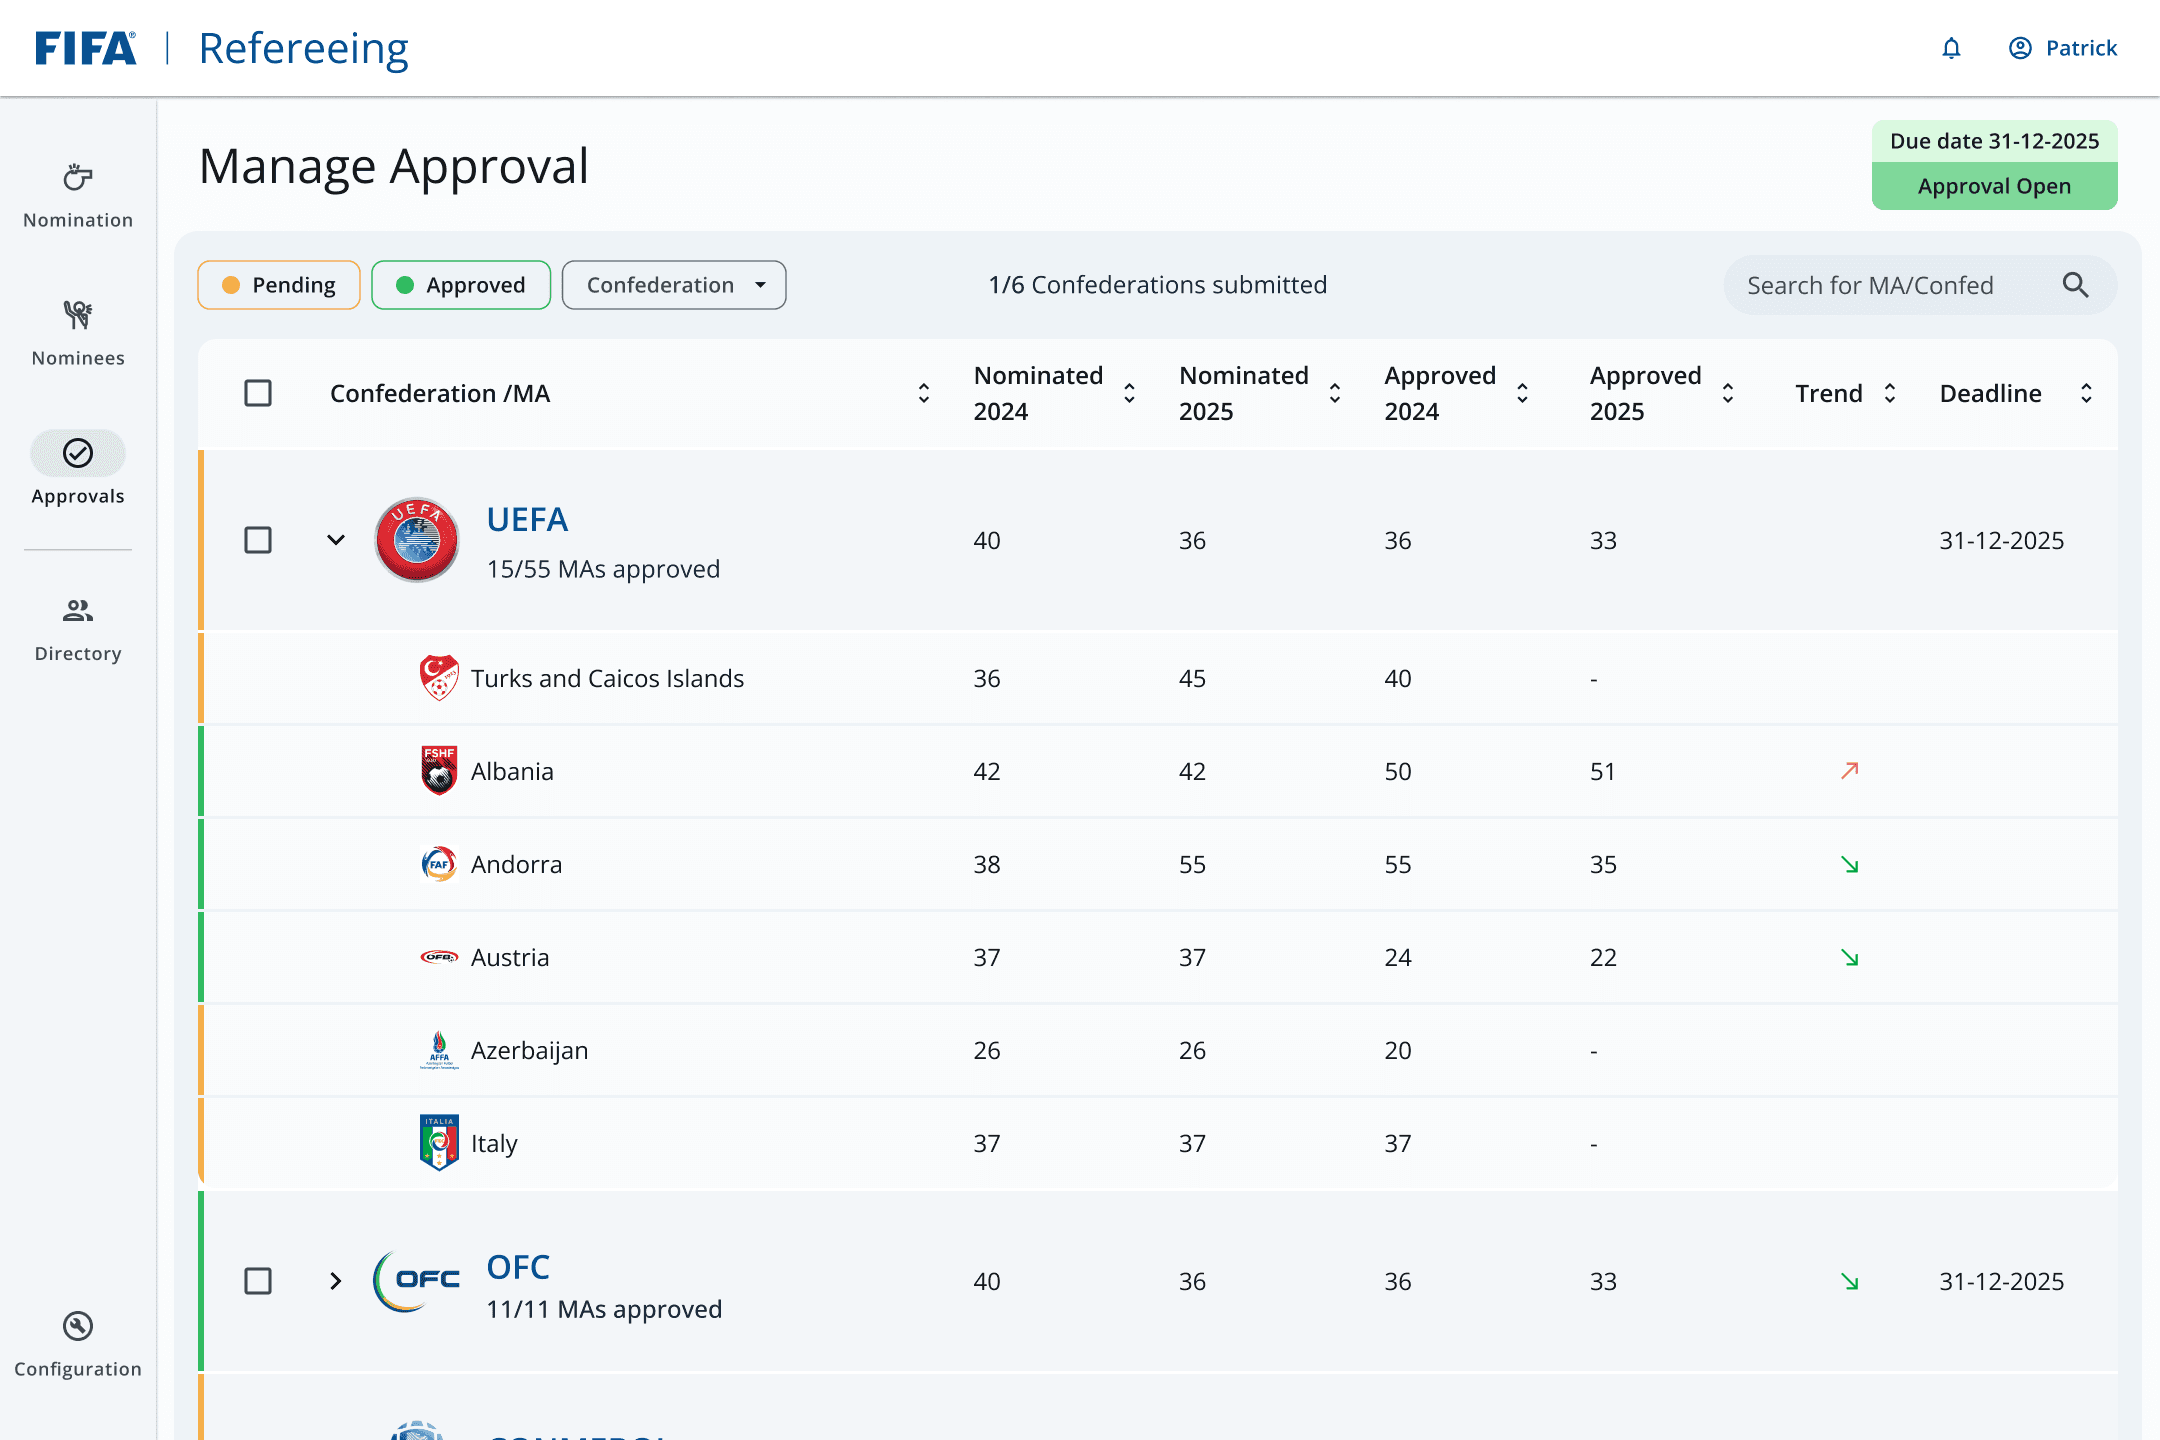Image resolution: width=2160 pixels, height=1440 pixels.
Task: Click the Patrick account name
Action: pos(2081,48)
